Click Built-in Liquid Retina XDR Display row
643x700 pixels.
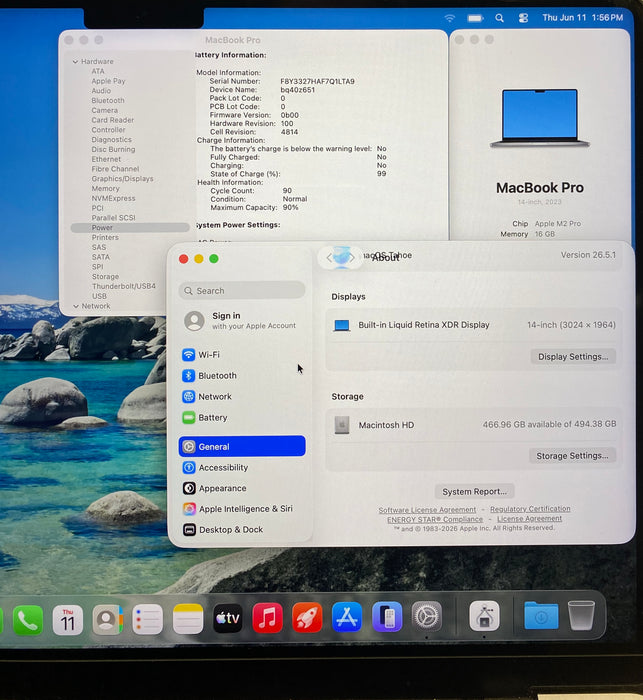(x=474, y=325)
